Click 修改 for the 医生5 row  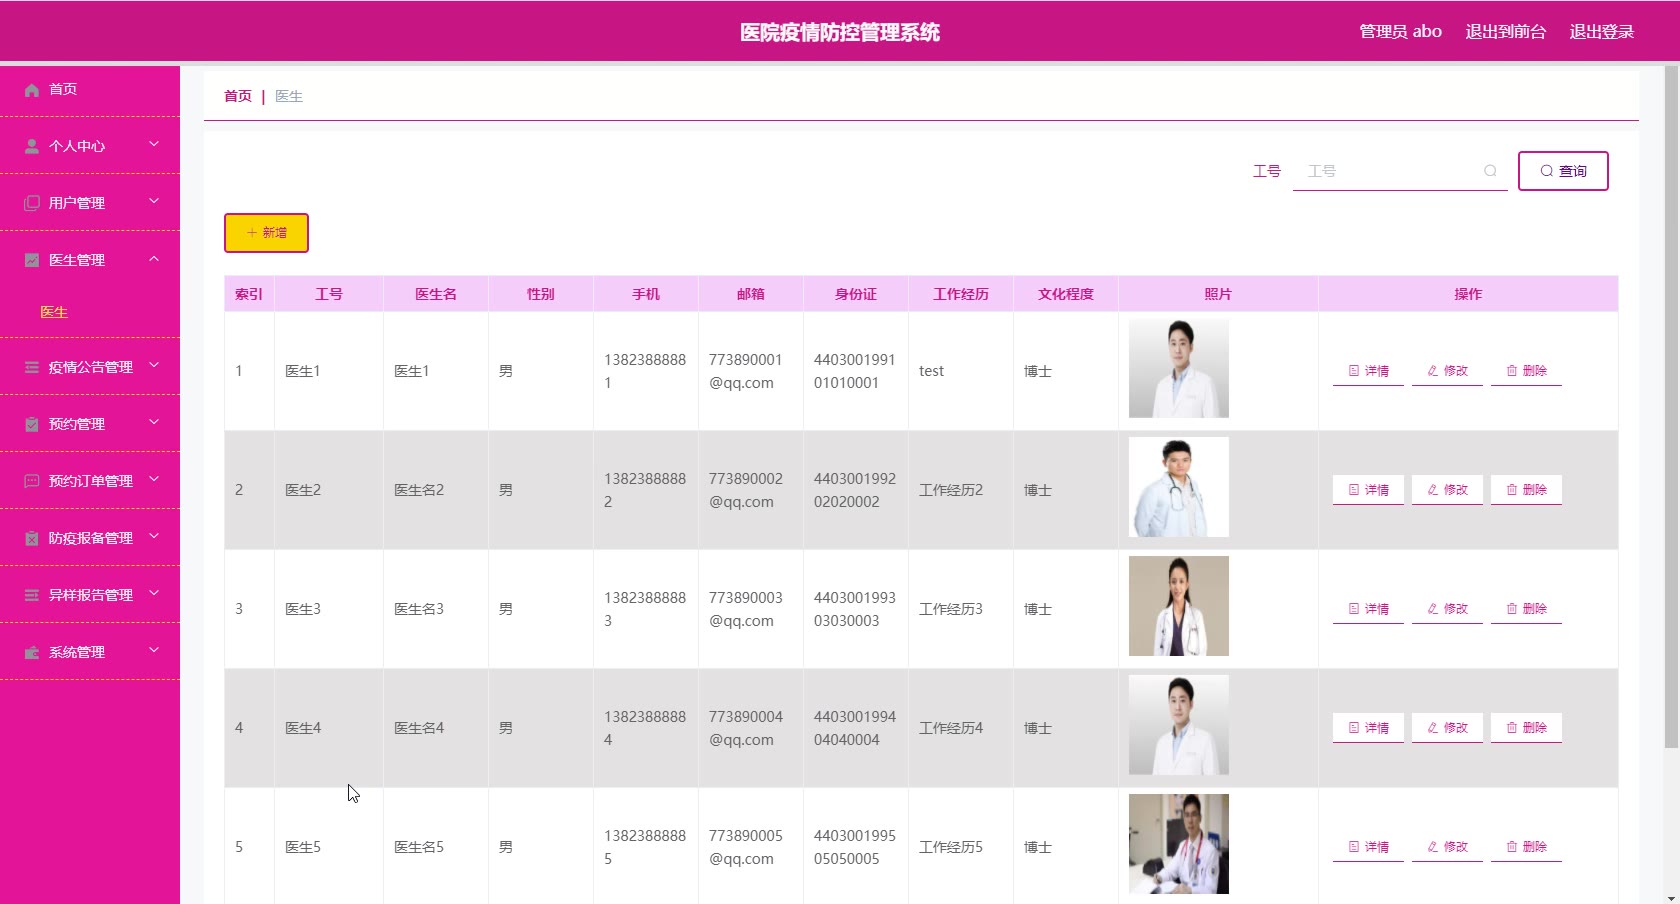coord(1447,847)
